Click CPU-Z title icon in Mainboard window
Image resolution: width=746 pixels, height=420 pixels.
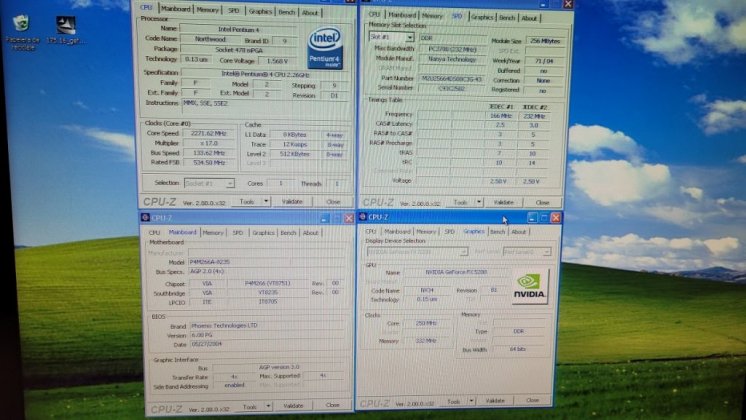click(x=145, y=217)
